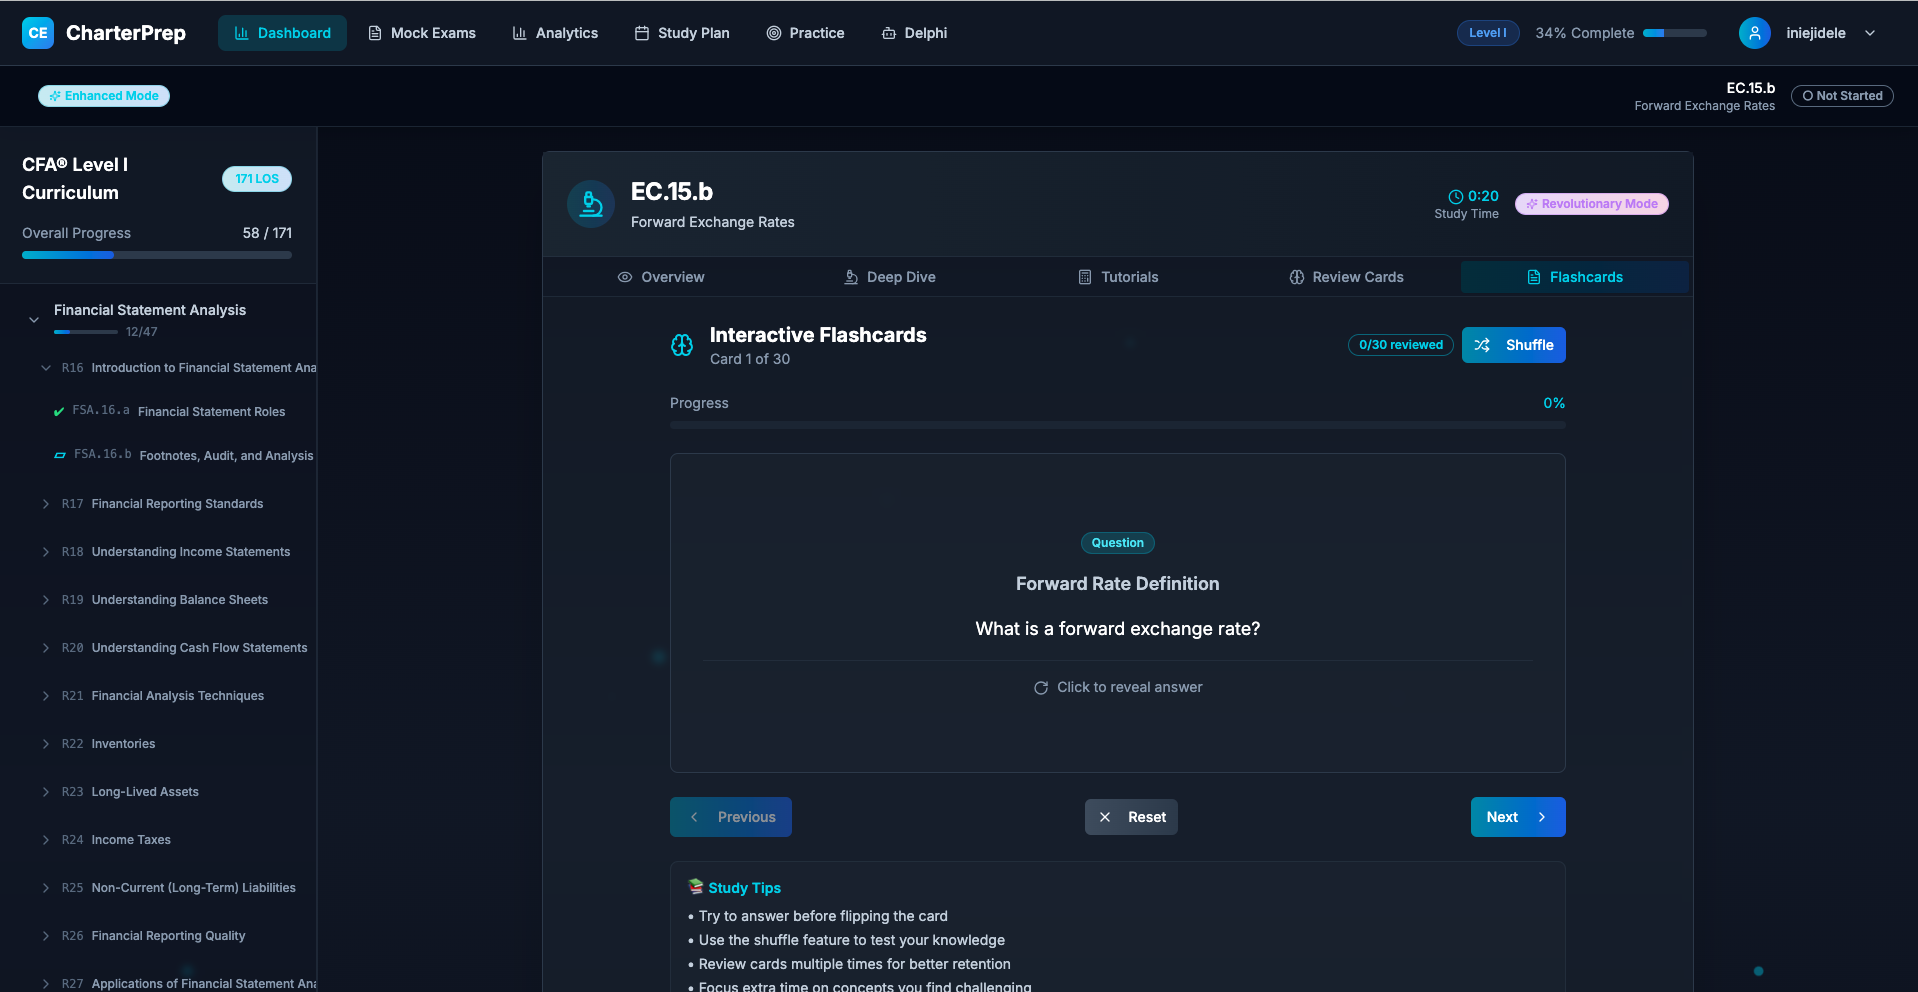Screen dimensions: 1918x992
Task: Switch to the Deep Dive tab
Action: (890, 277)
